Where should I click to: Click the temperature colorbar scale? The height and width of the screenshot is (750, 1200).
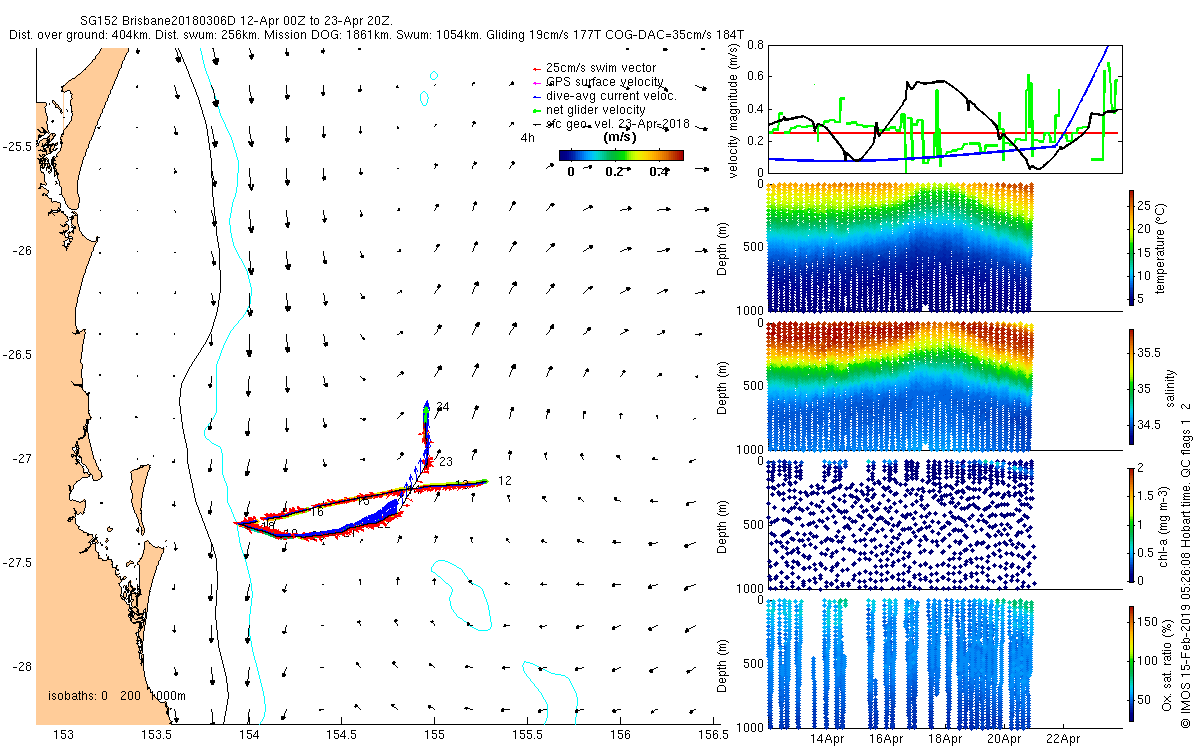[x=1132, y=247]
